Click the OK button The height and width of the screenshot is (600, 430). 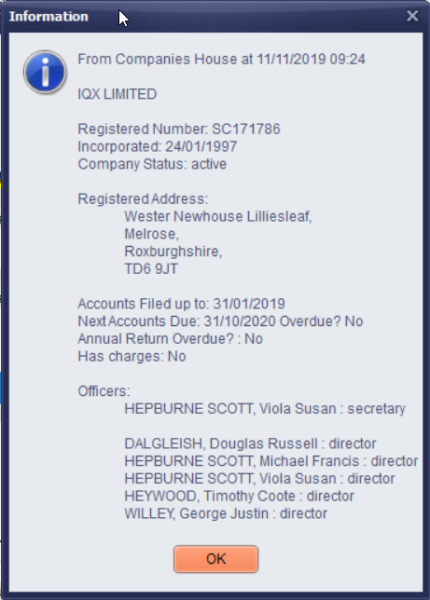[216, 559]
